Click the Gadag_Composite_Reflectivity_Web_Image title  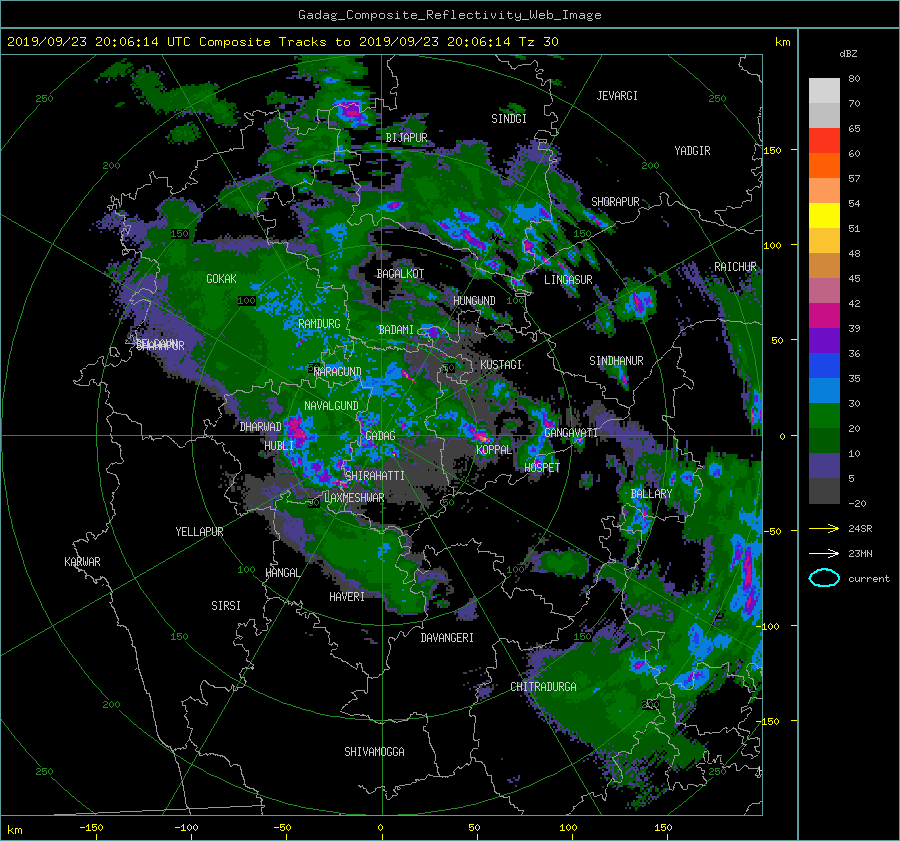[x=449, y=15]
